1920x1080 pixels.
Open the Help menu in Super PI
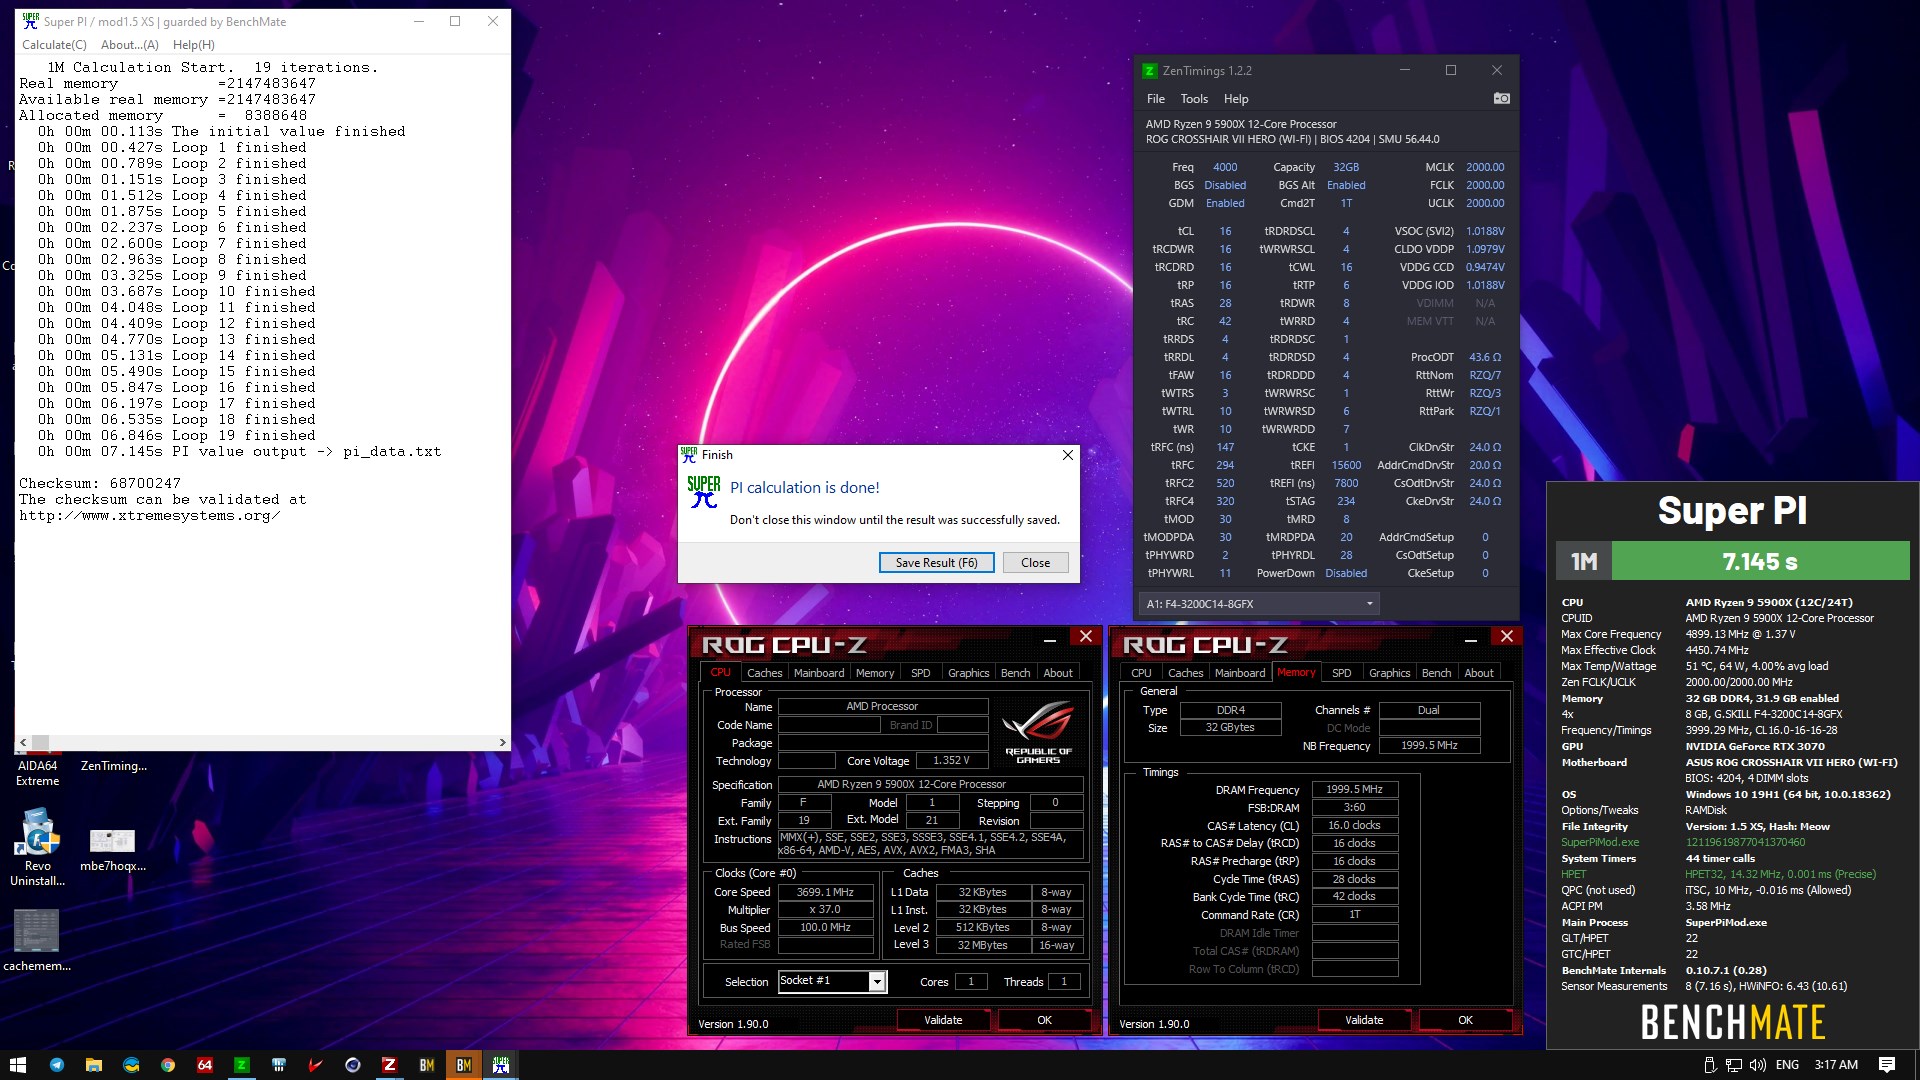pos(194,45)
